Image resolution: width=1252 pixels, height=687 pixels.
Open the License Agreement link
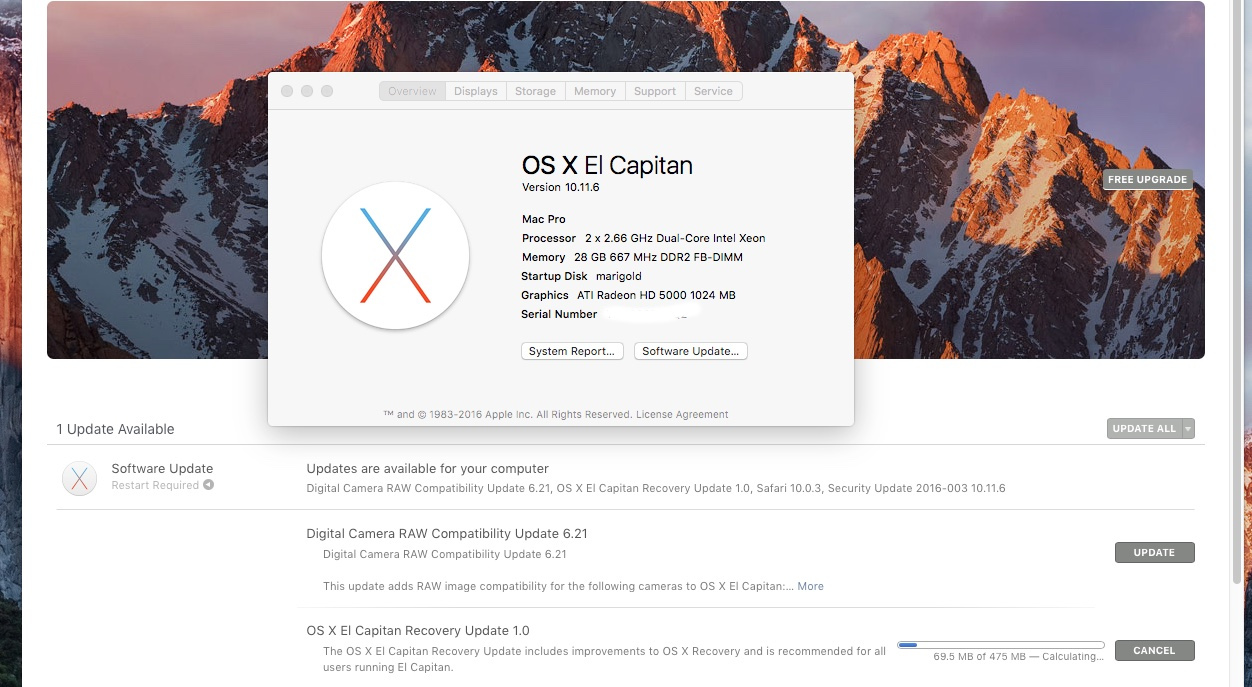[x=682, y=414]
